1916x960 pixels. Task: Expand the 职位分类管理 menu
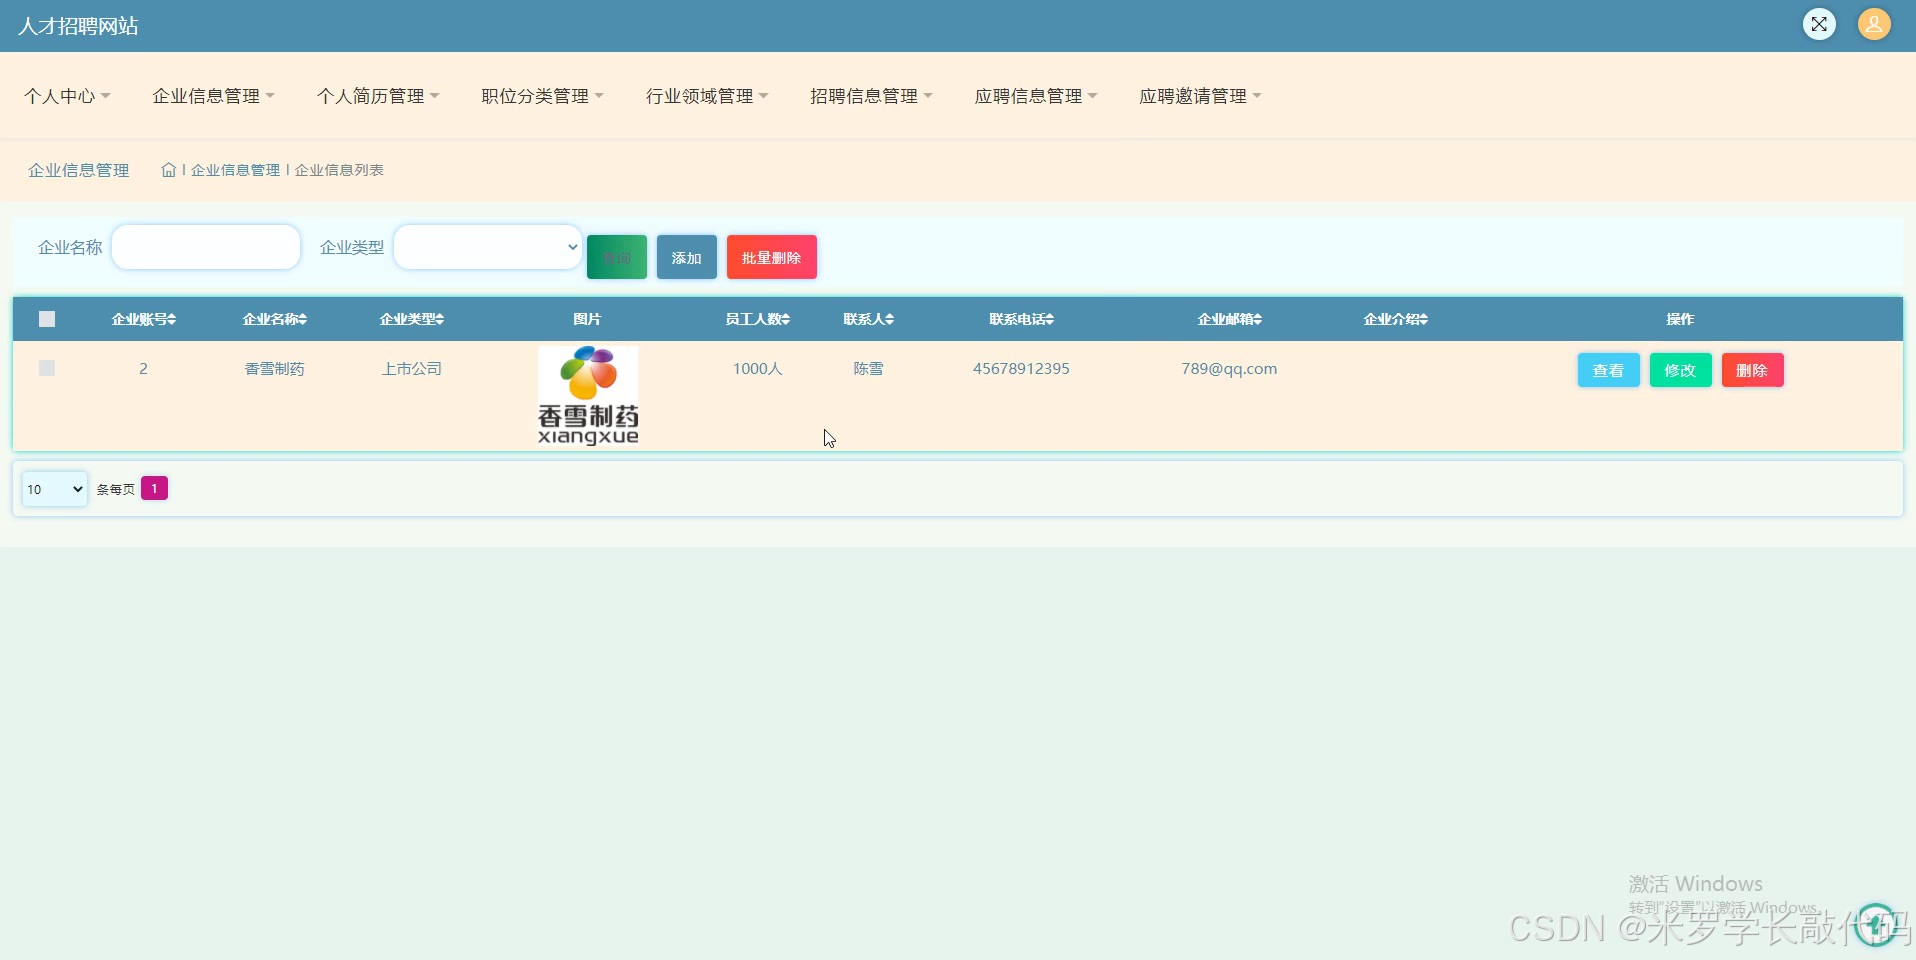pyautogui.click(x=542, y=96)
